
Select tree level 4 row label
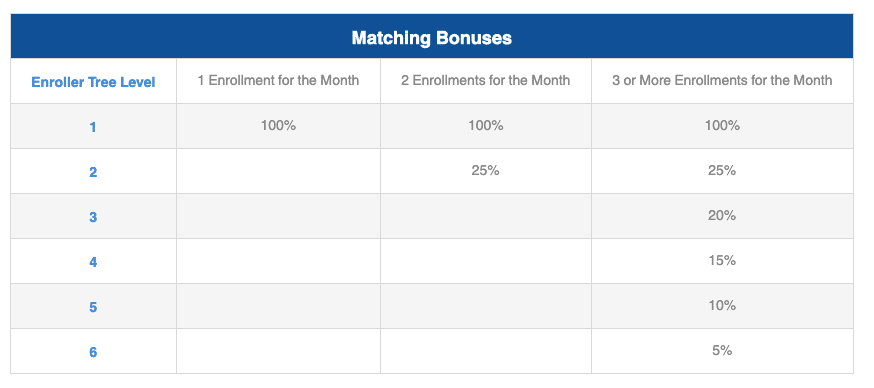coord(93,262)
